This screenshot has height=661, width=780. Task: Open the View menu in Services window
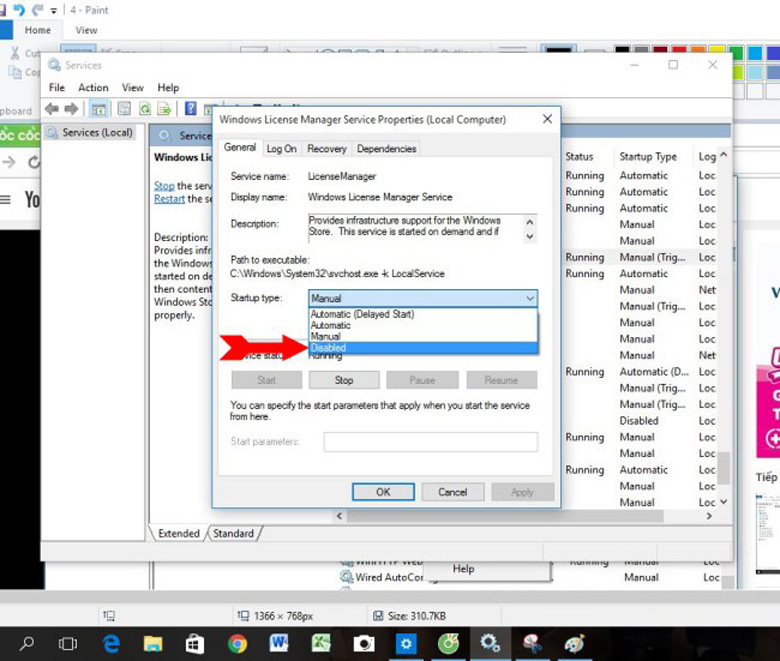click(133, 88)
